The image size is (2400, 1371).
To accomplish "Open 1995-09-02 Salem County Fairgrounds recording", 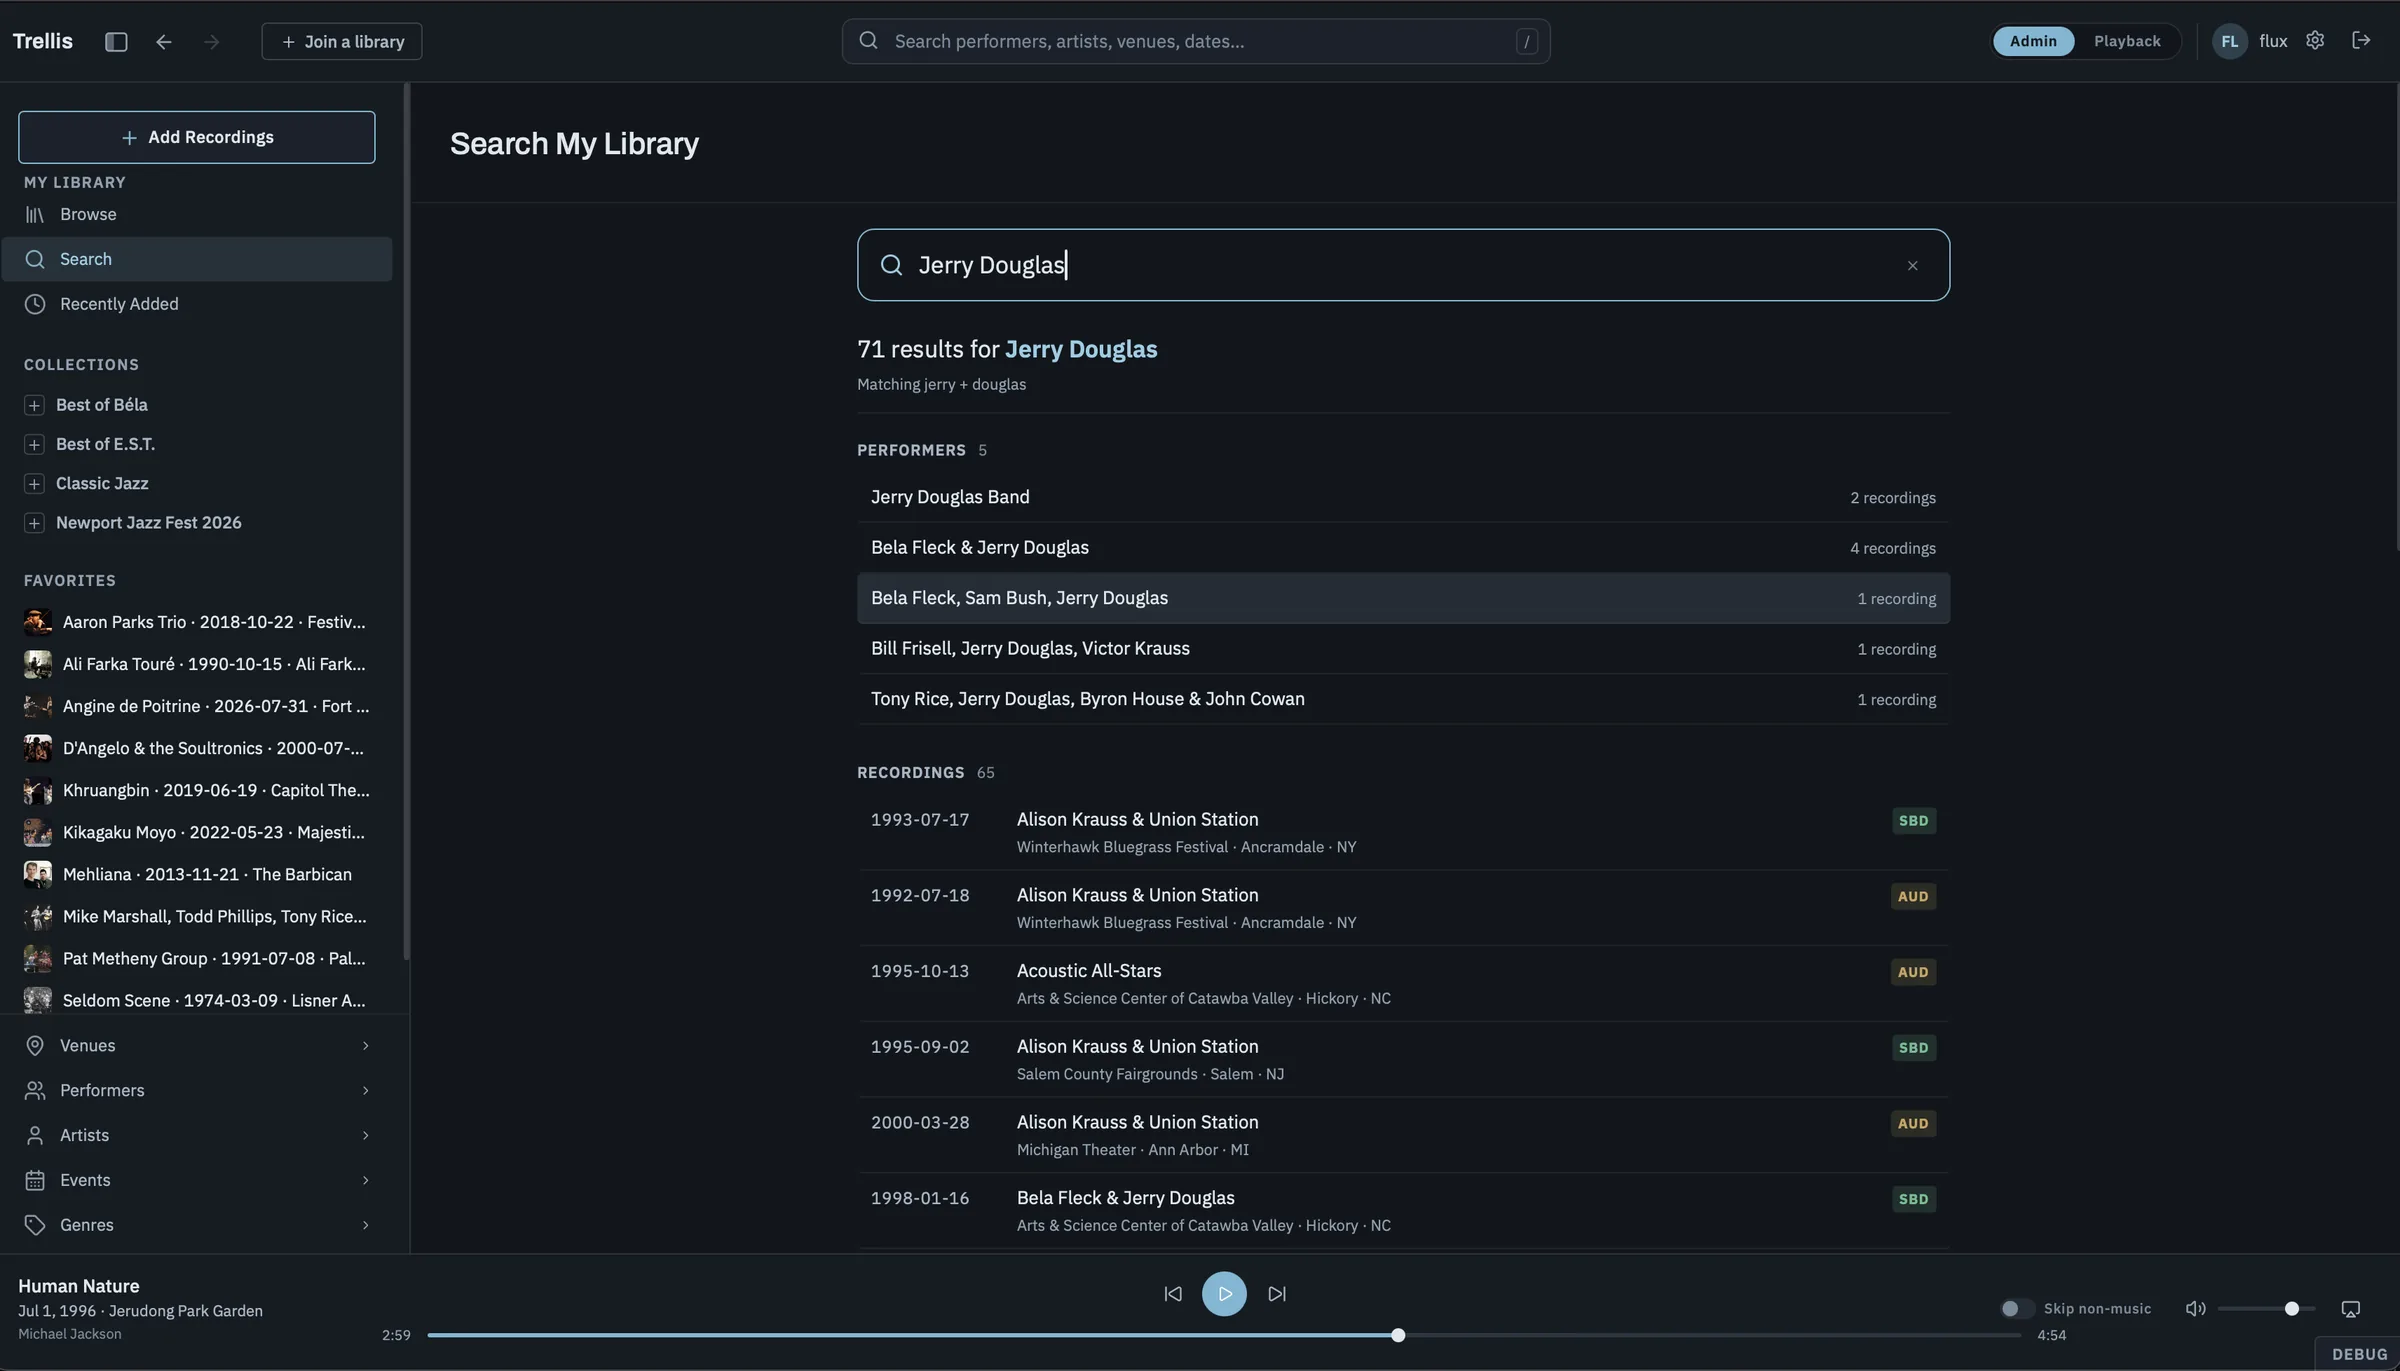I will click(x=1403, y=1059).
